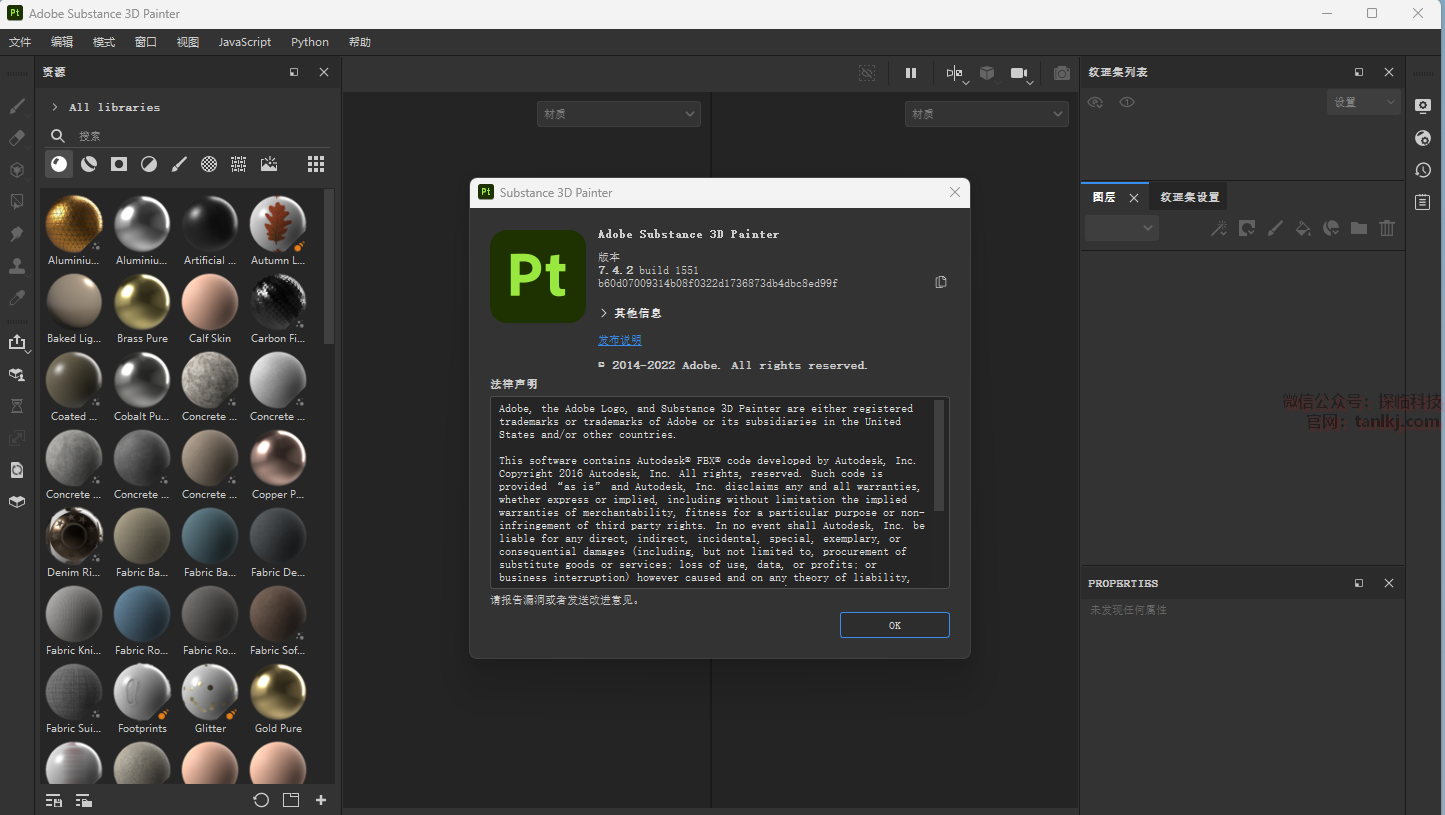The width and height of the screenshot is (1445, 815).
Task: Open the left viewport 材质 dropdown
Action: (618, 114)
